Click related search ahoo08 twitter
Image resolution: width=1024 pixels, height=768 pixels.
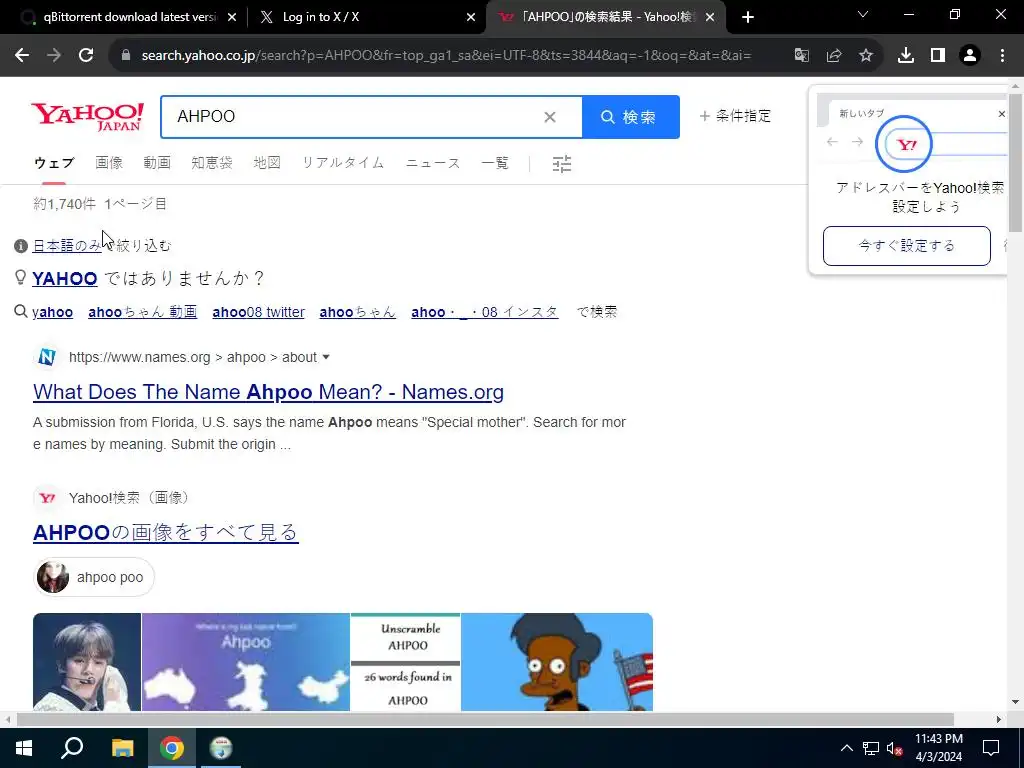pos(259,312)
